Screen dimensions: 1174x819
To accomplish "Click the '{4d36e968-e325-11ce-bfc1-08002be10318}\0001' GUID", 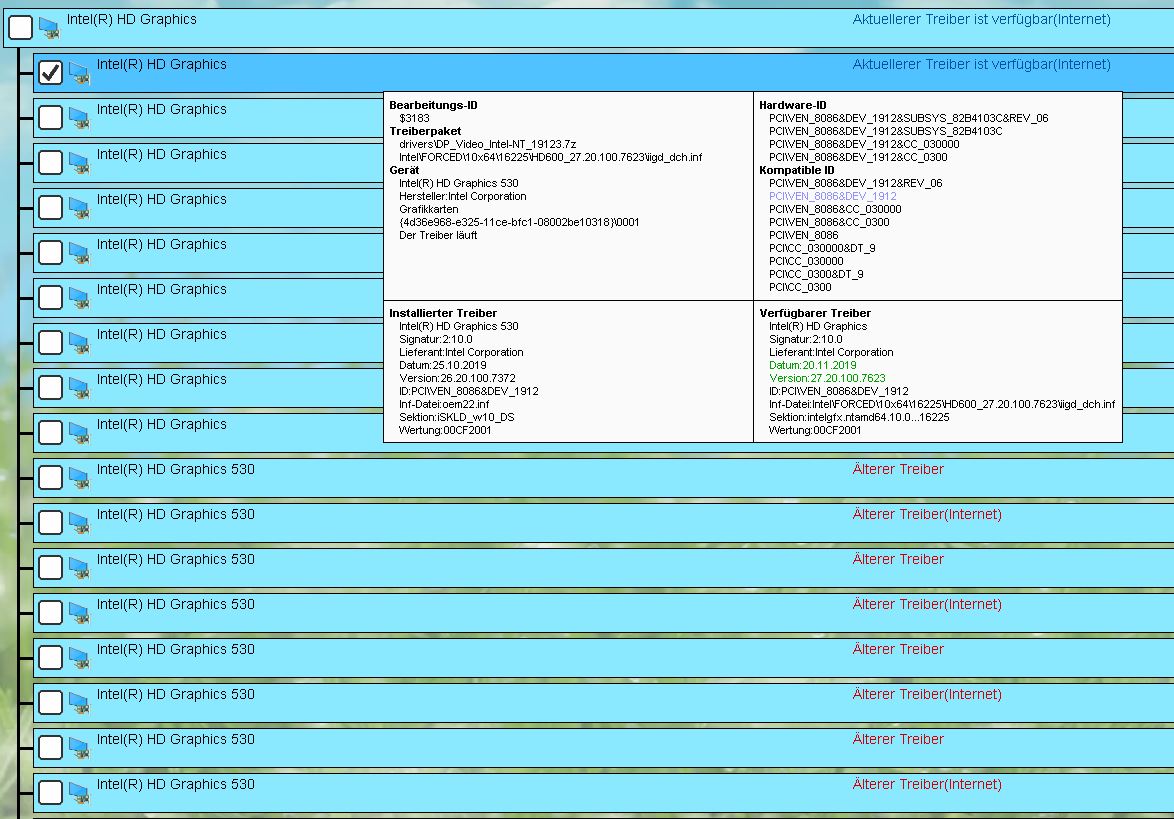I will pos(519,222).
